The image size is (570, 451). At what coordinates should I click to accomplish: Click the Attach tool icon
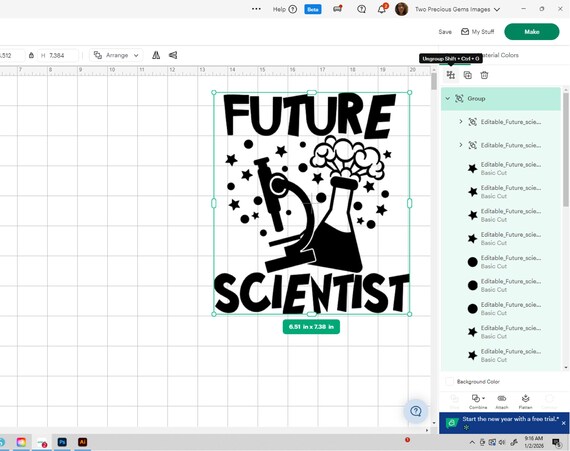(x=502, y=401)
